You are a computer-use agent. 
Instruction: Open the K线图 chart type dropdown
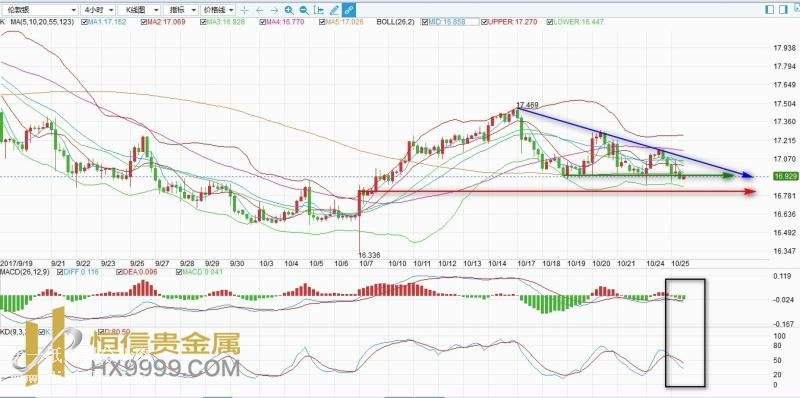pos(139,10)
